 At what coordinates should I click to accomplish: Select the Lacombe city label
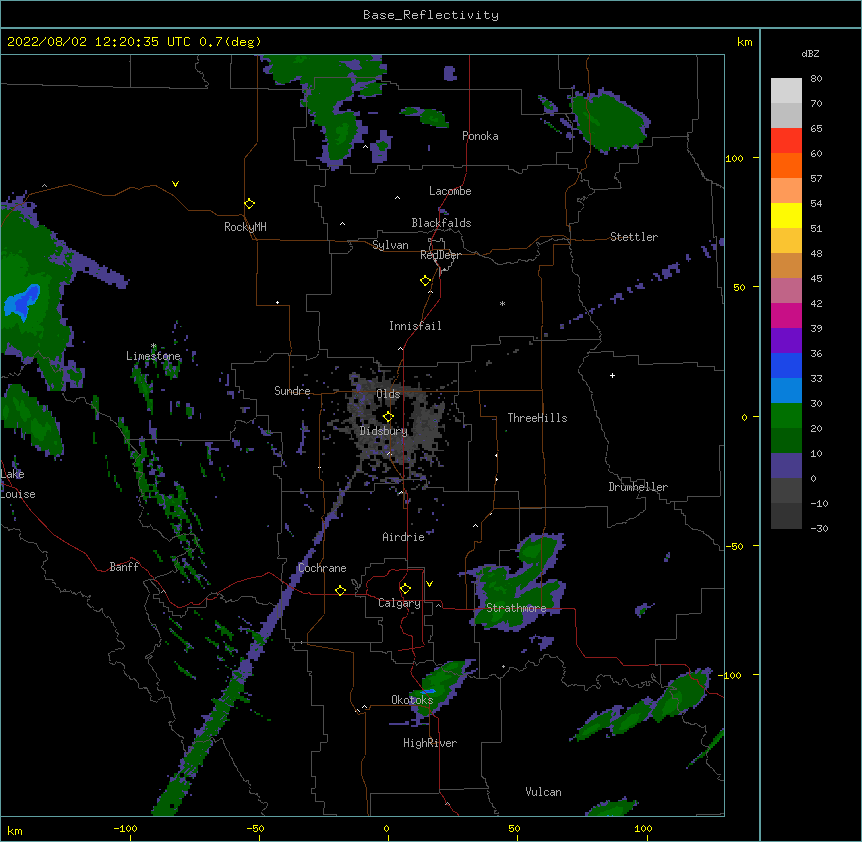[x=450, y=191]
